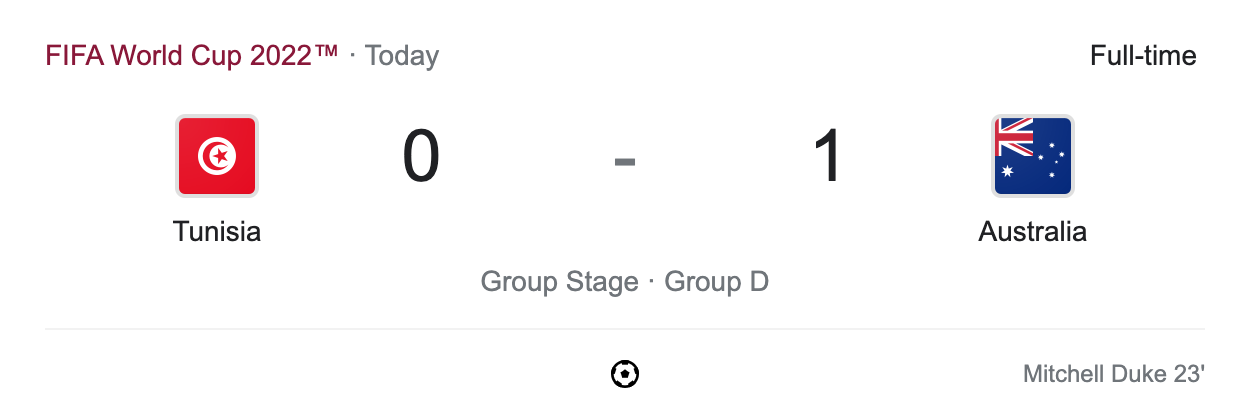Click Australia's score of 1
This screenshot has width=1247, height=416.
(x=829, y=158)
